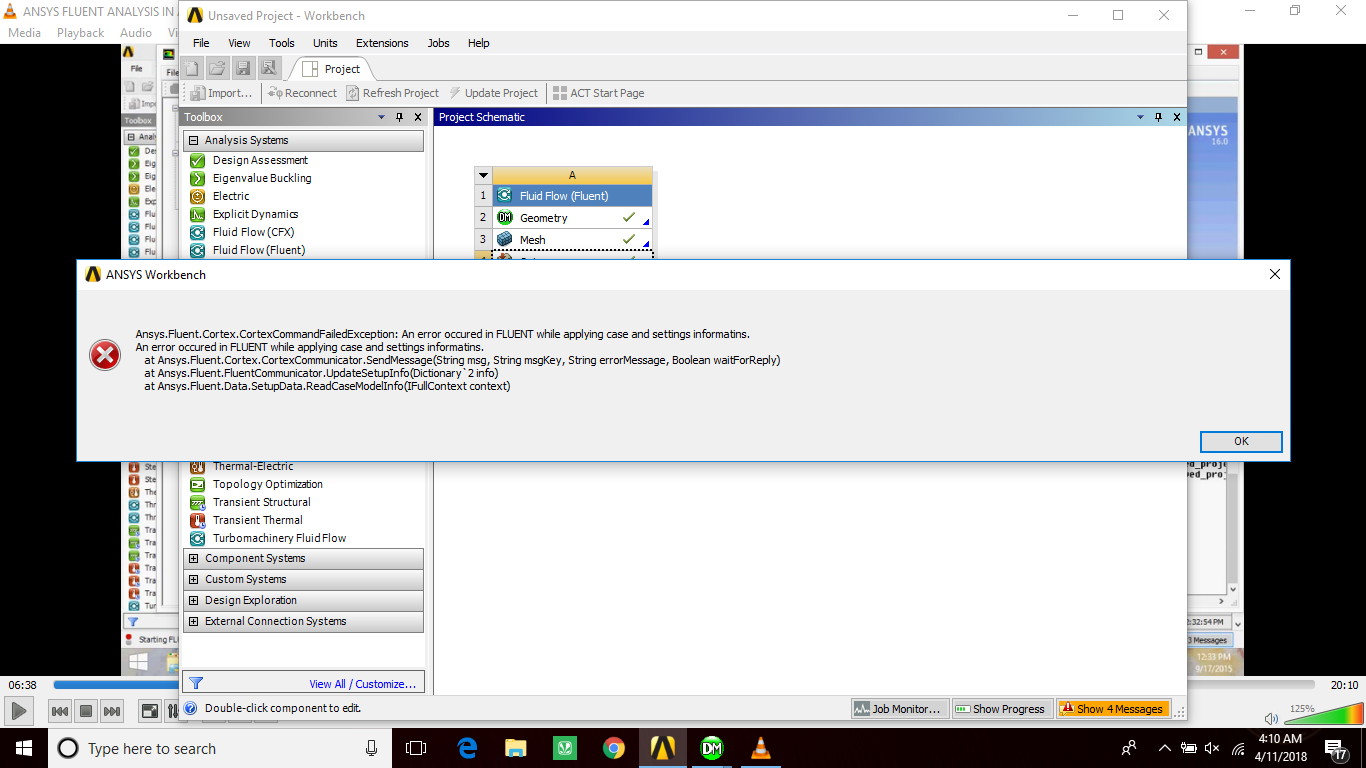The width and height of the screenshot is (1366, 768).
Task: Click Update Project in the toolbar
Action: click(x=493, y=93)
